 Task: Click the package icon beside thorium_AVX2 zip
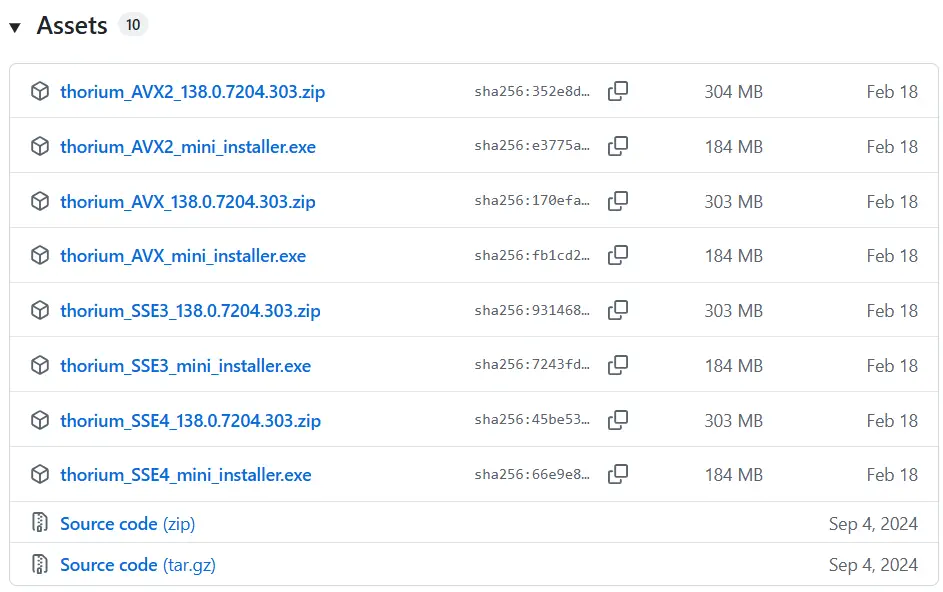[x=40, y=92]
